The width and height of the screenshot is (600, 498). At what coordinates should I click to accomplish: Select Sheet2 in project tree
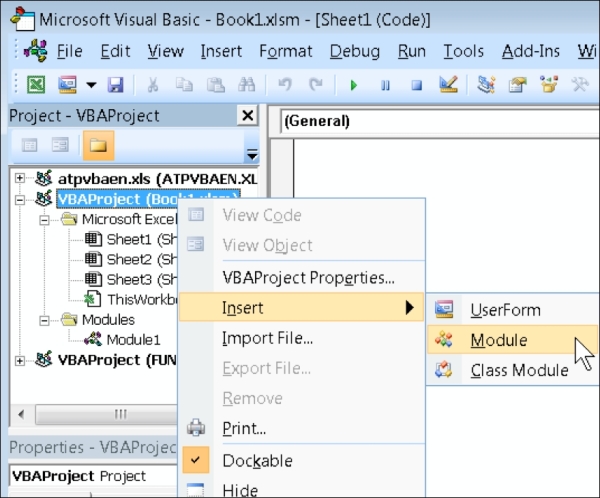pos(142,260)
